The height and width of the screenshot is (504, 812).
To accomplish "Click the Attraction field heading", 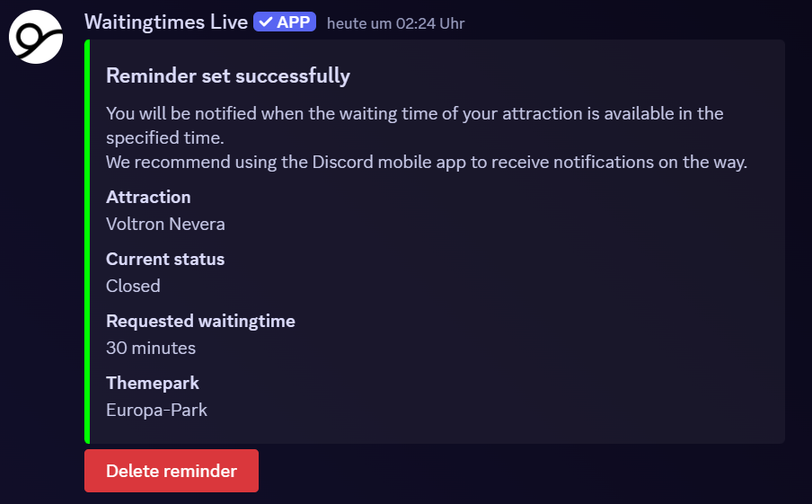I will 148,197.
